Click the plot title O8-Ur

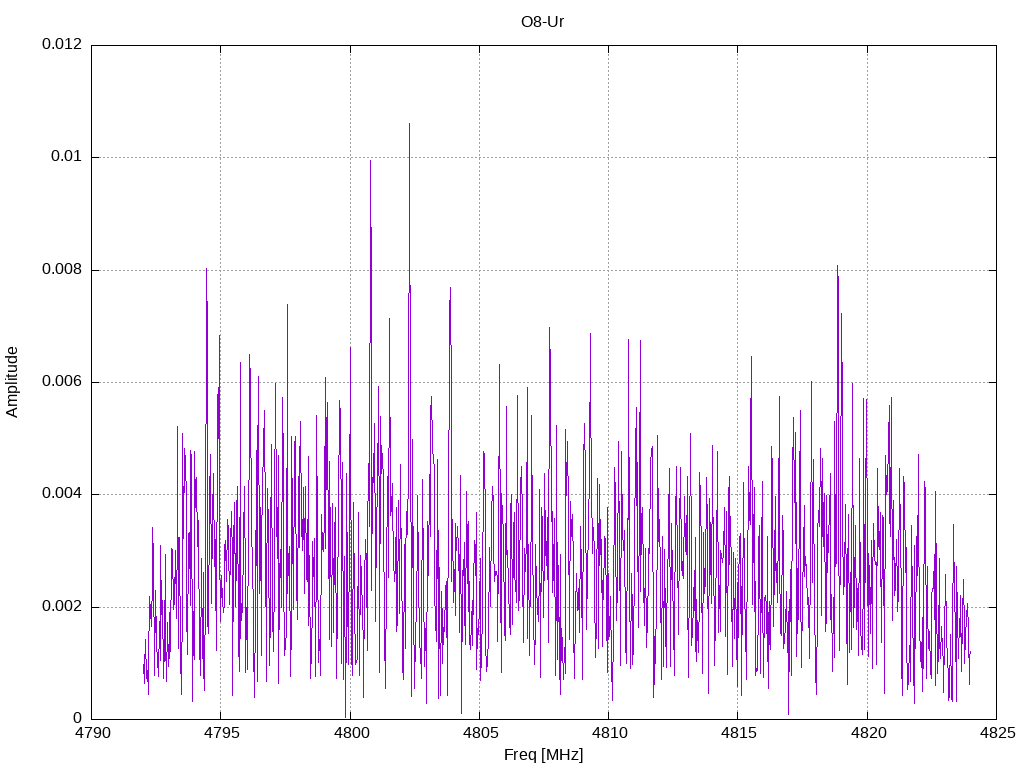[542, 22]
